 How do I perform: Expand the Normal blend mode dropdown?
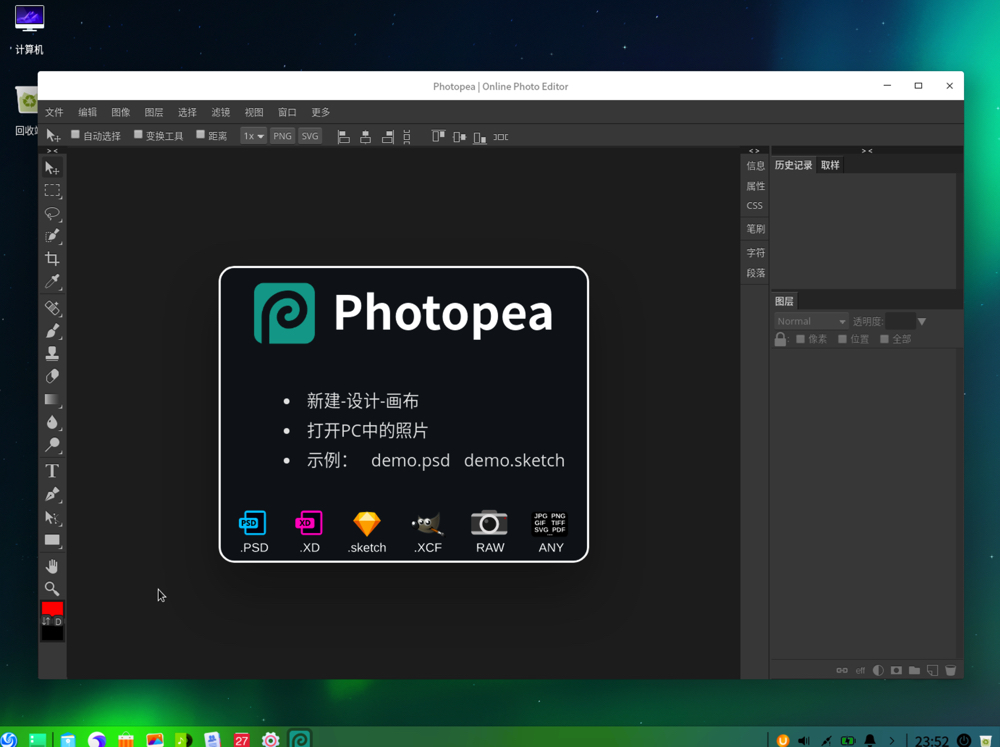coord(811,322)
